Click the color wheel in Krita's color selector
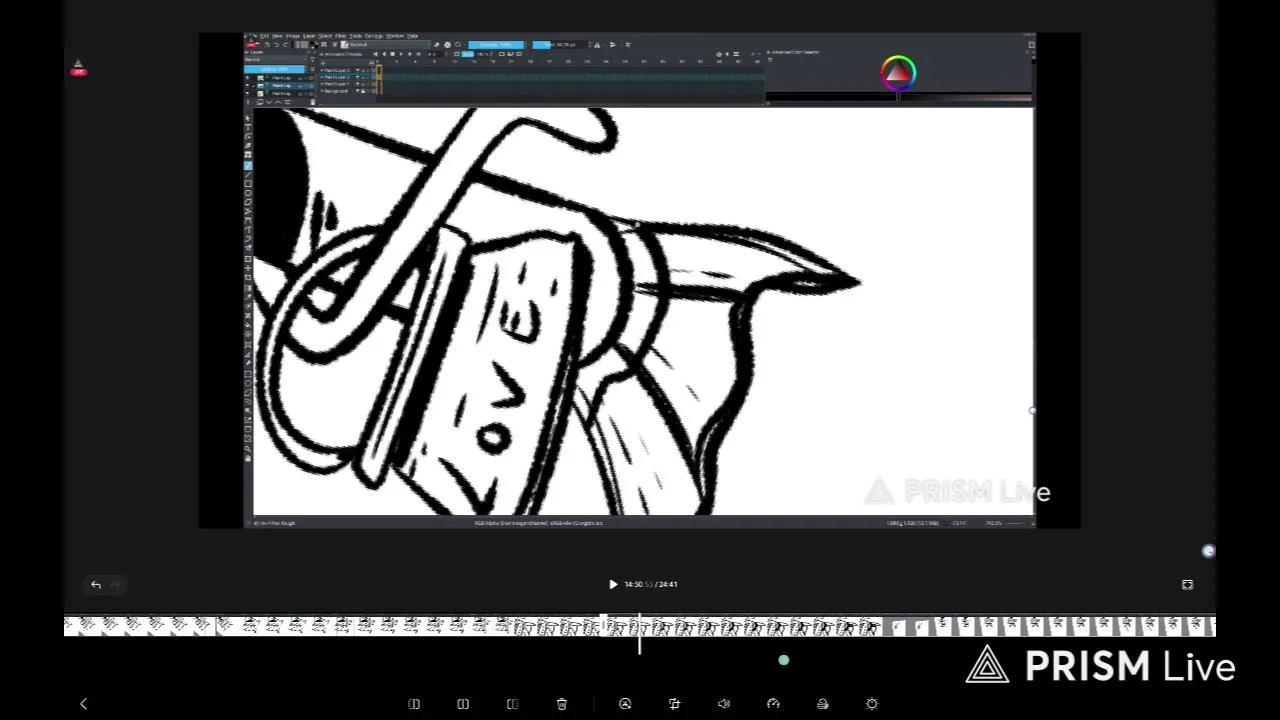The width and height of the screenshot is (1280, 720). 898,73
